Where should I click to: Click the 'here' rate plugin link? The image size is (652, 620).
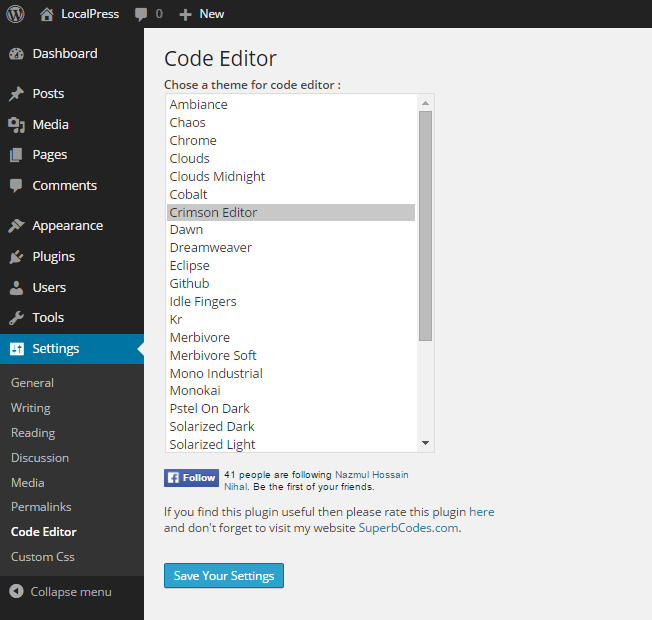482,512
